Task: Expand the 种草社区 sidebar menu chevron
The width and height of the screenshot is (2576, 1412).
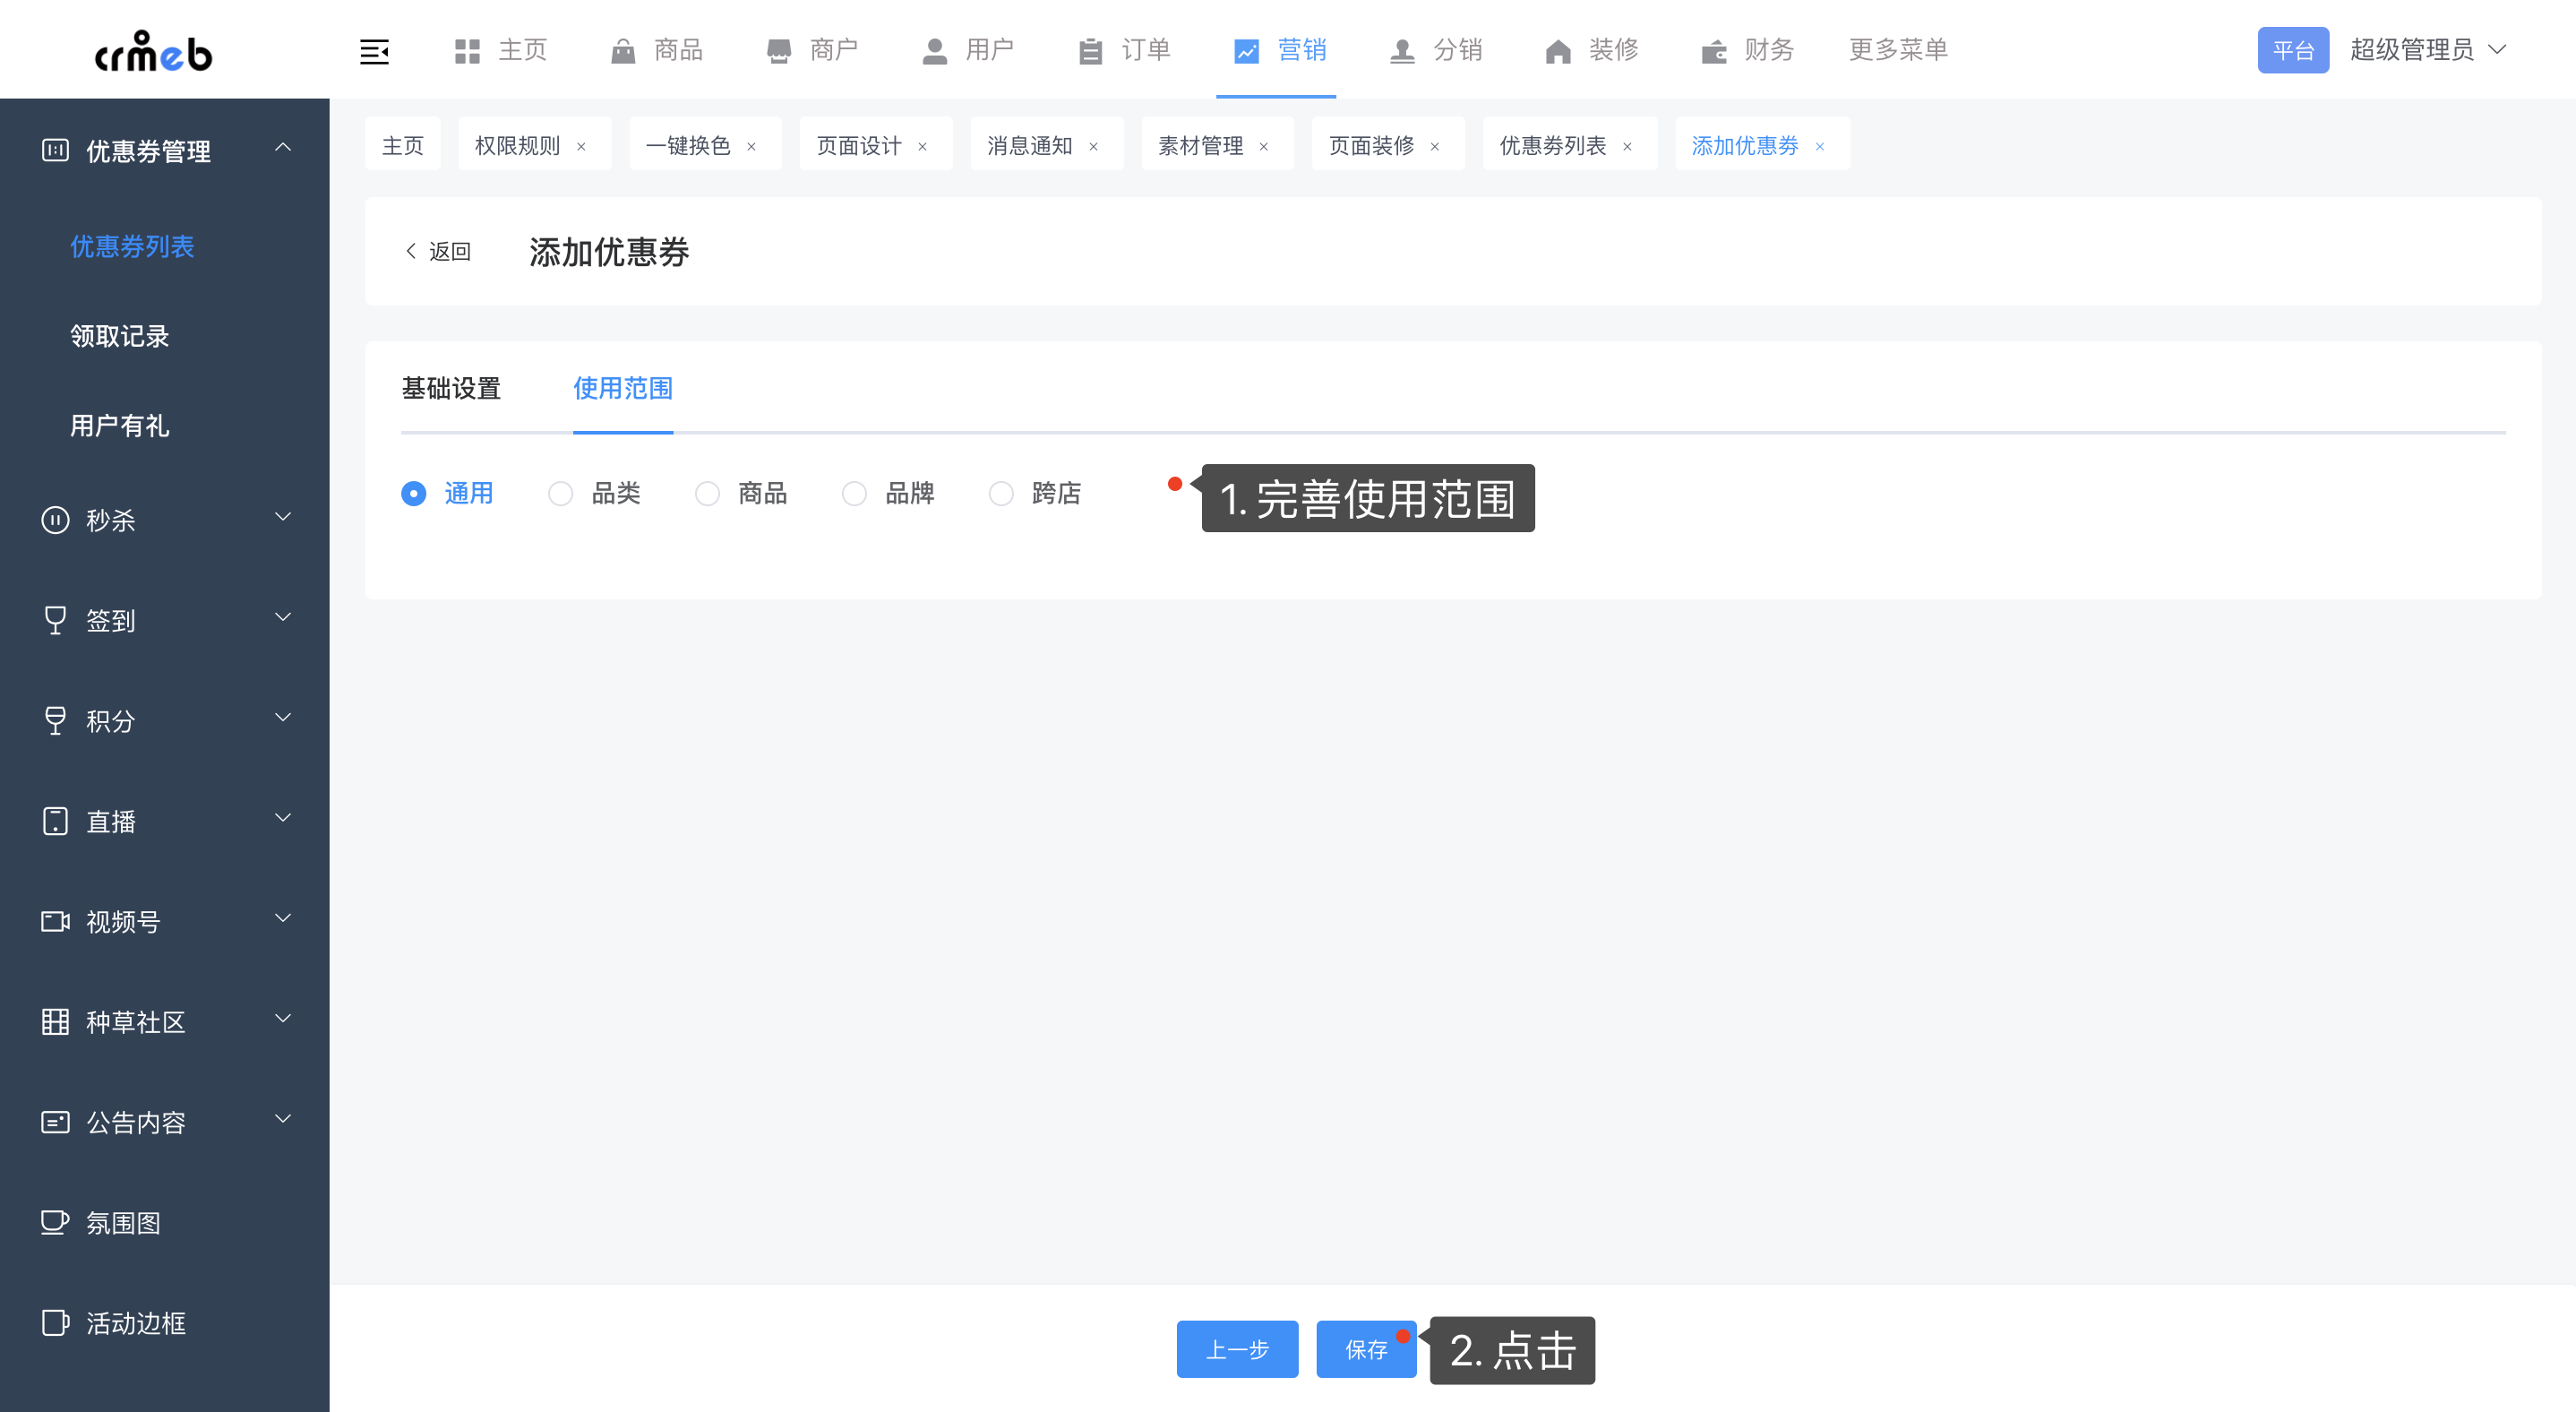Action: point(283,1018)
